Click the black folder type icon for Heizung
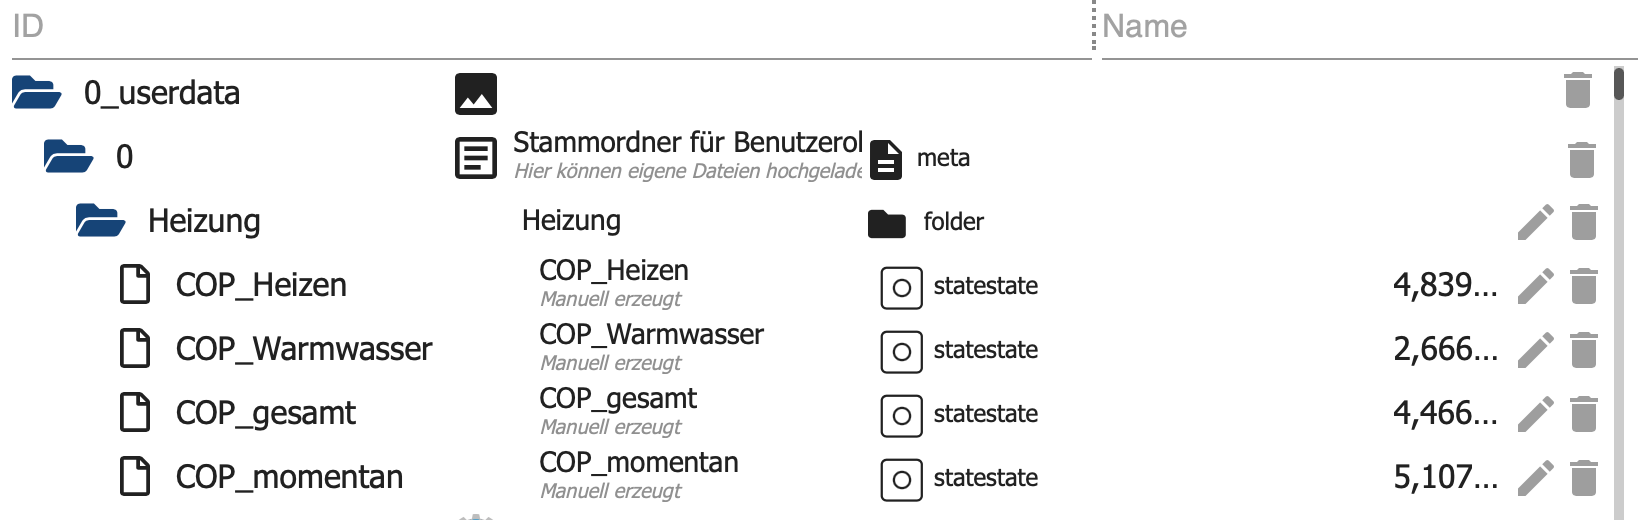The width and height of the screenshot is (1638, 520). click(886, 223)
